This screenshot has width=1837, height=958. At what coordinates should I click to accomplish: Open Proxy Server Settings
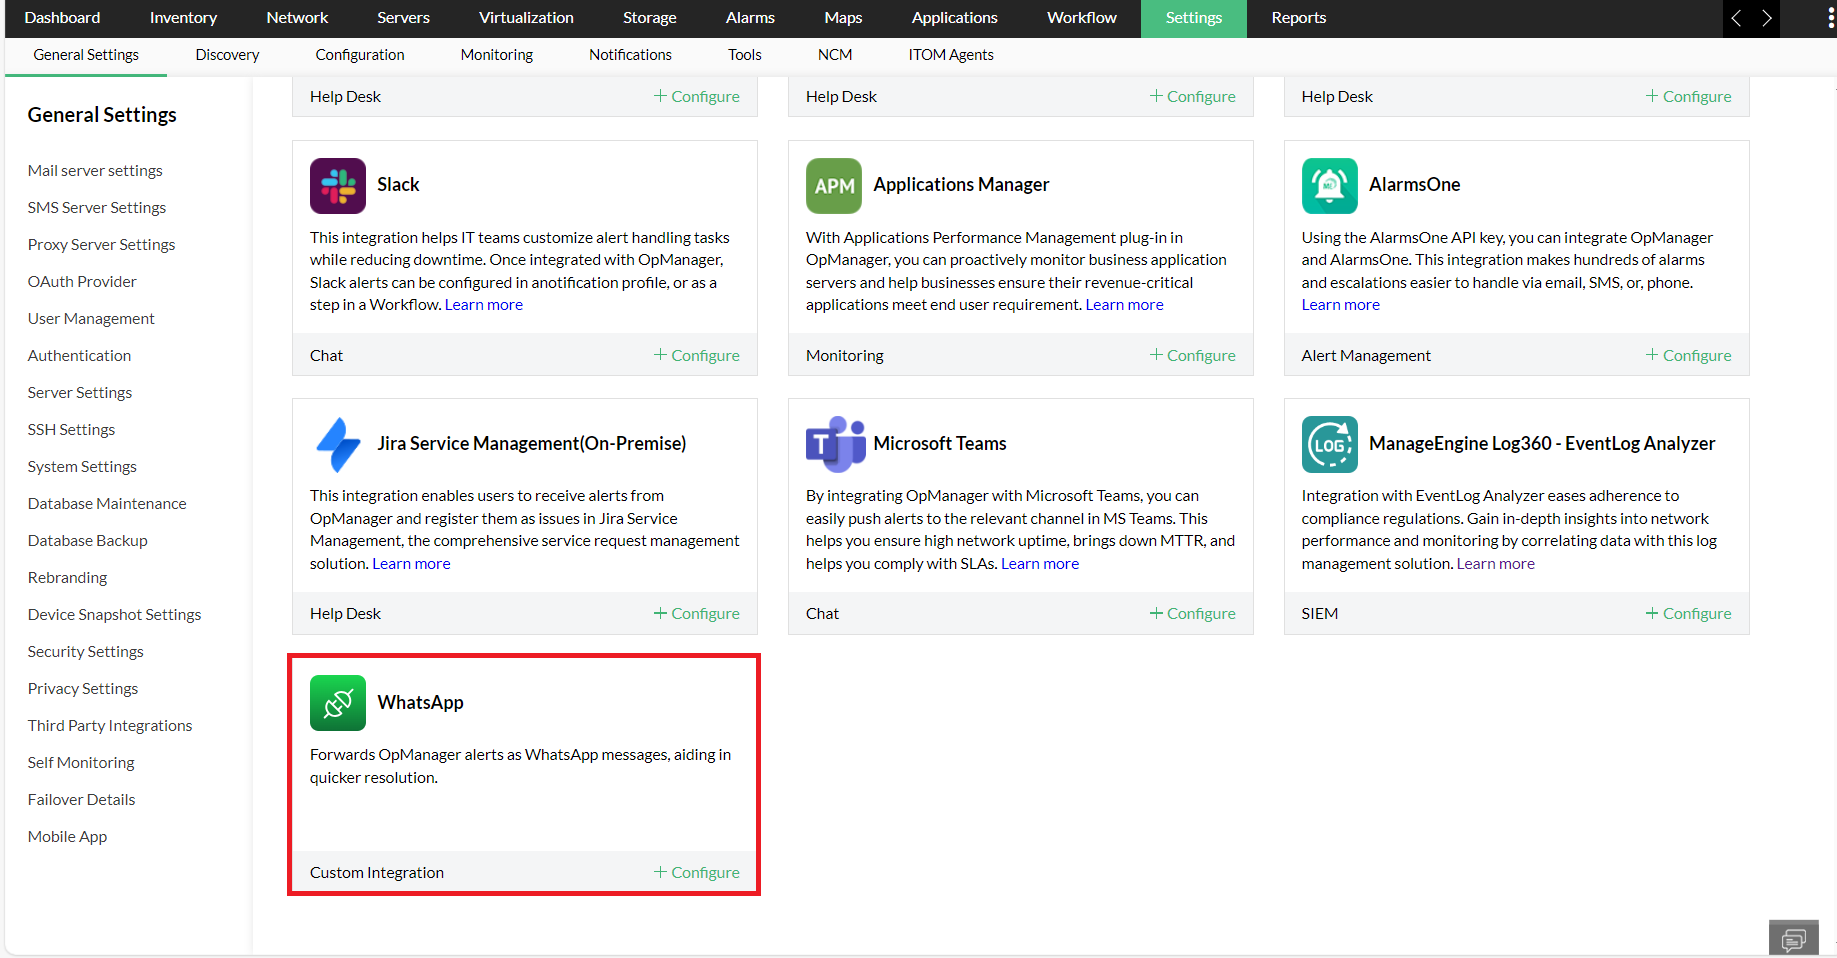pyautogui.click(x=101, y=245)
